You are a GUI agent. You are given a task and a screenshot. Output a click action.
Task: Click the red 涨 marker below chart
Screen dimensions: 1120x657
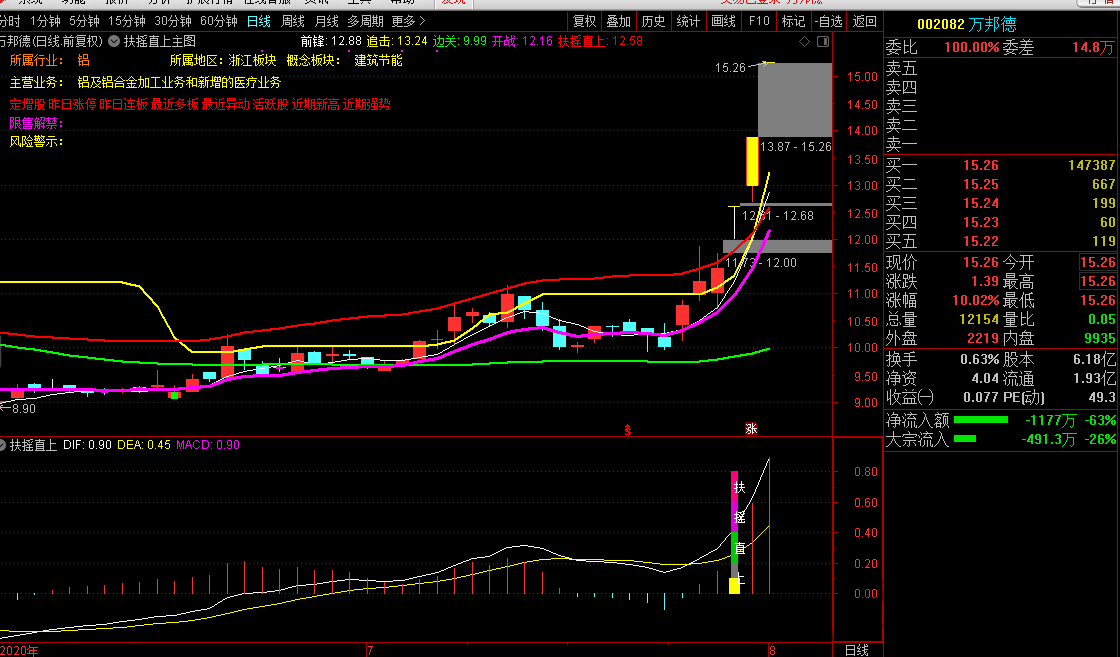[x=751, y=428]
